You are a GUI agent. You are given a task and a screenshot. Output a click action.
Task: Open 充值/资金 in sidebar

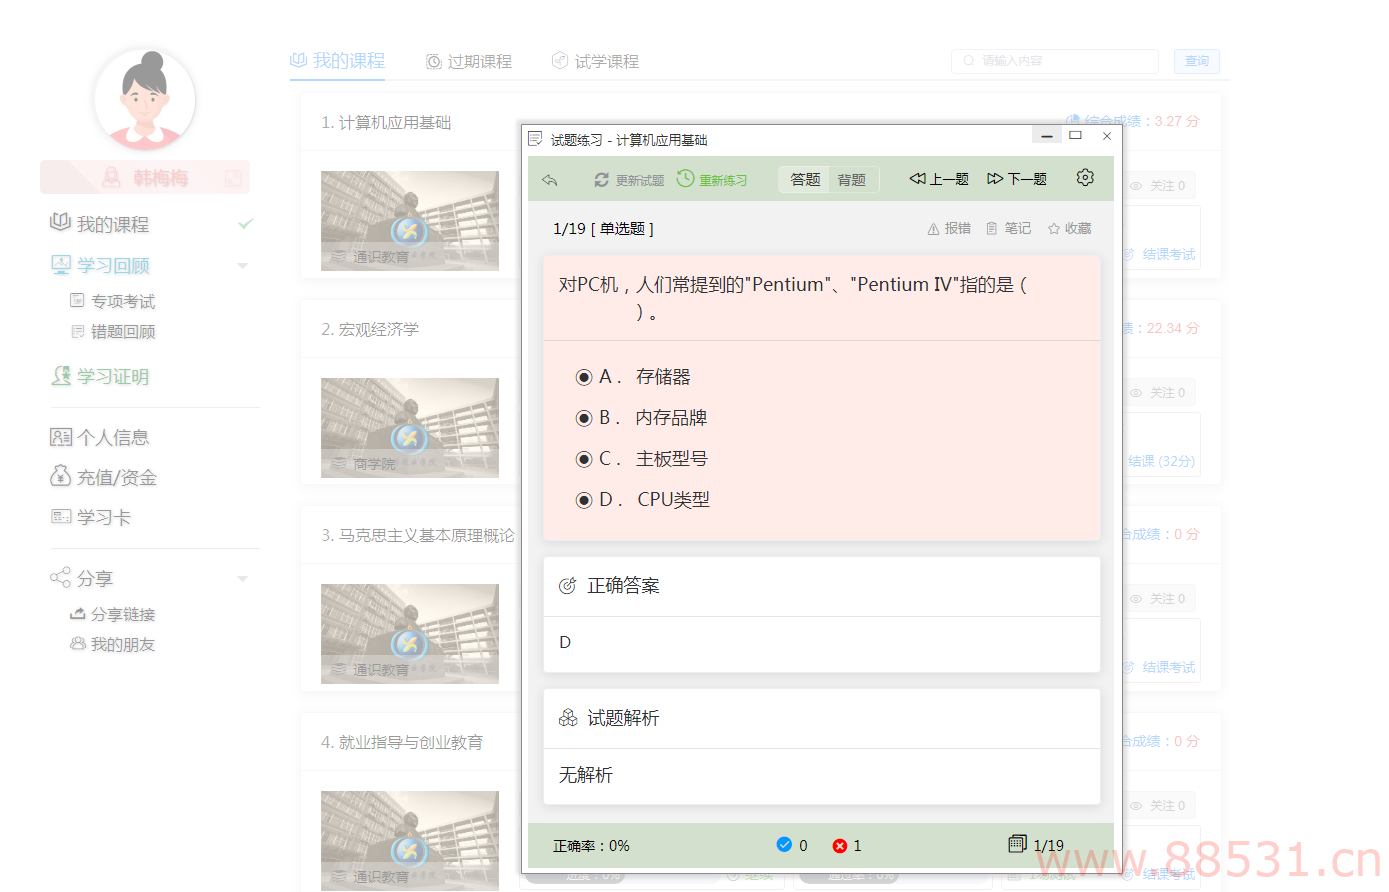pos(104,477)
